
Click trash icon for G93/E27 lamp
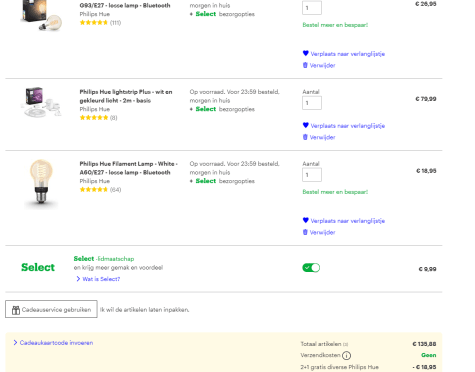coord(305,65)
